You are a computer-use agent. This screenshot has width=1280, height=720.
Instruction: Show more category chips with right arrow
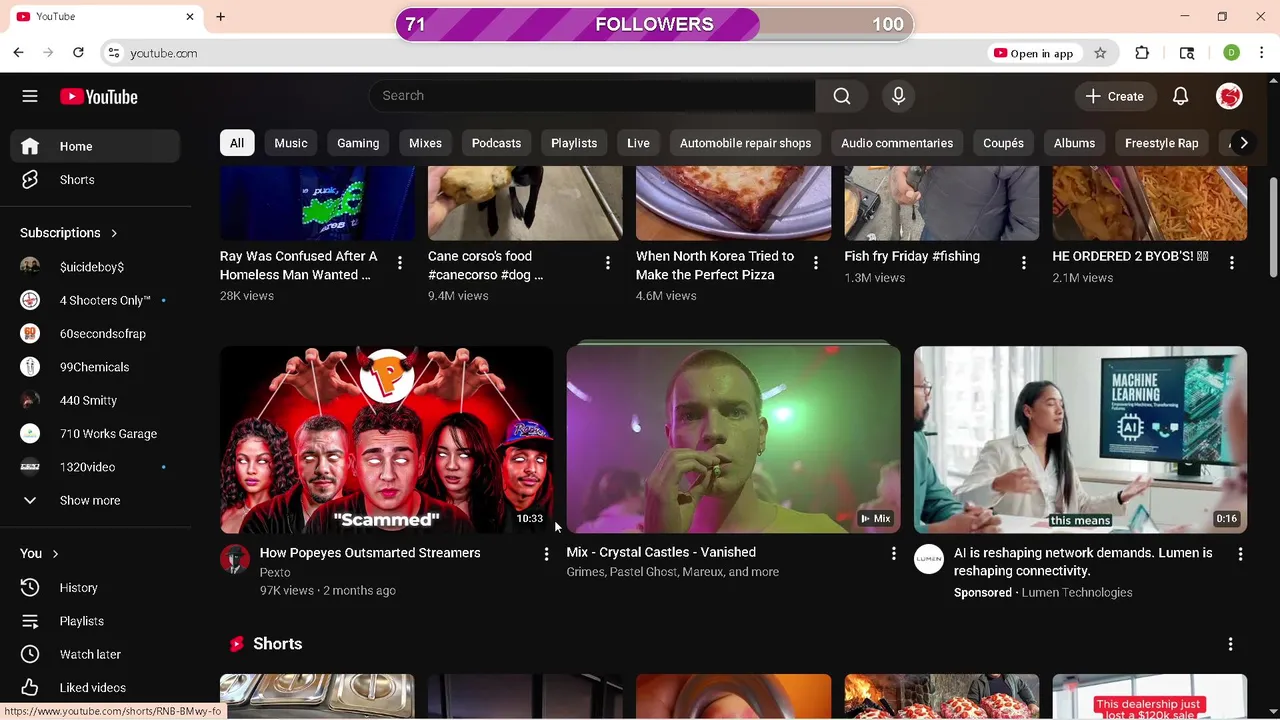point(1243,143)
